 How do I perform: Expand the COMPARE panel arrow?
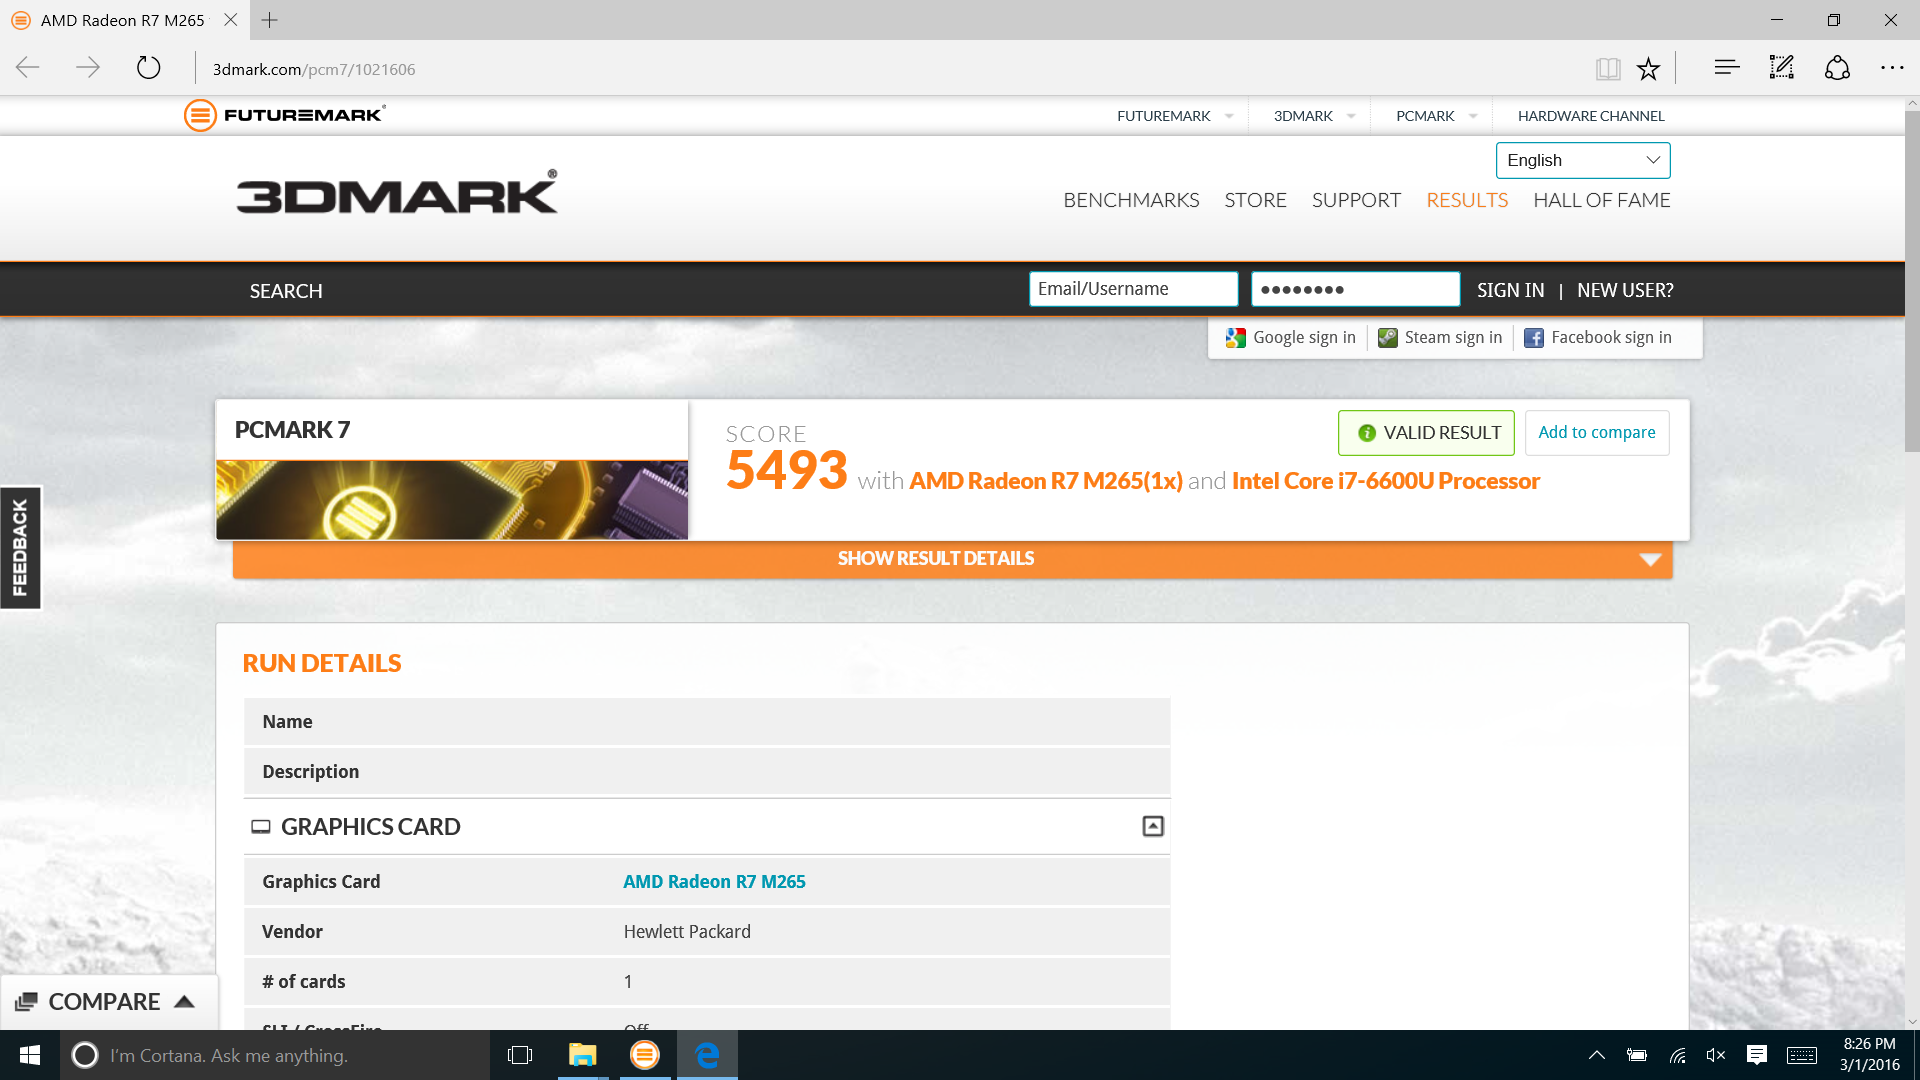click(x=184, y=1002)
